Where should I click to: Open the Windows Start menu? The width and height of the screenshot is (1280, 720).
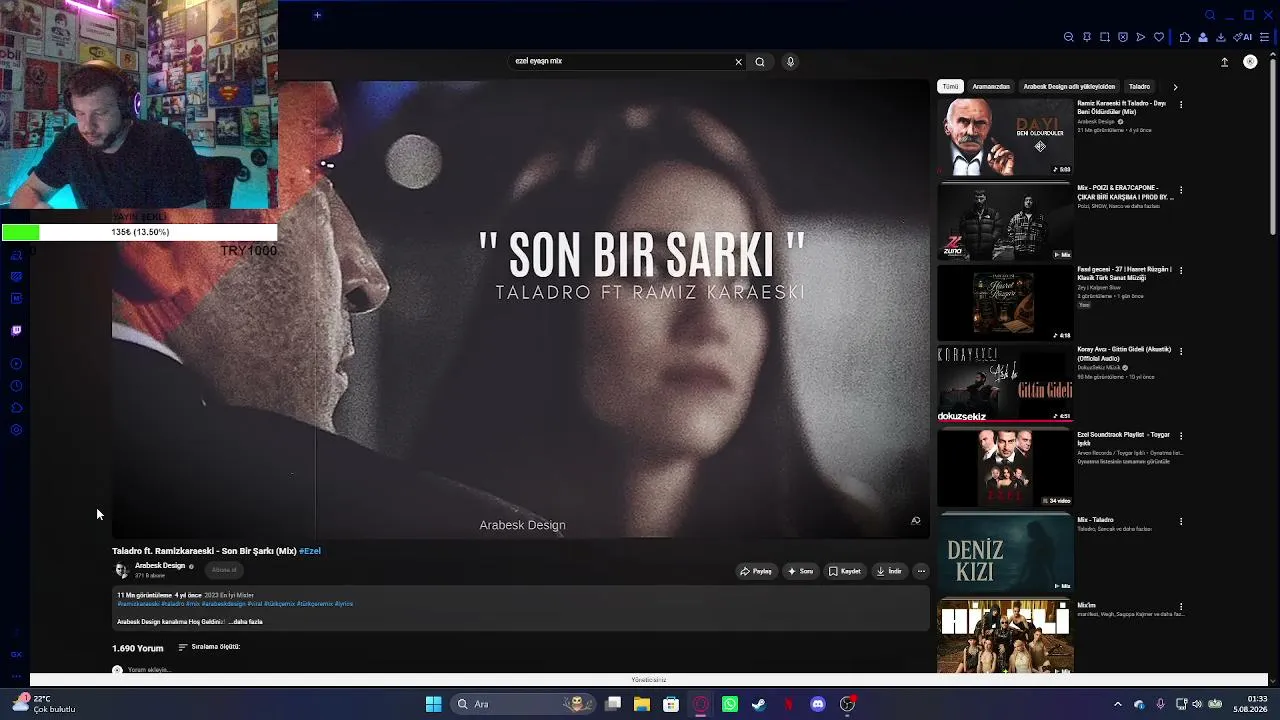pos(433,704)
